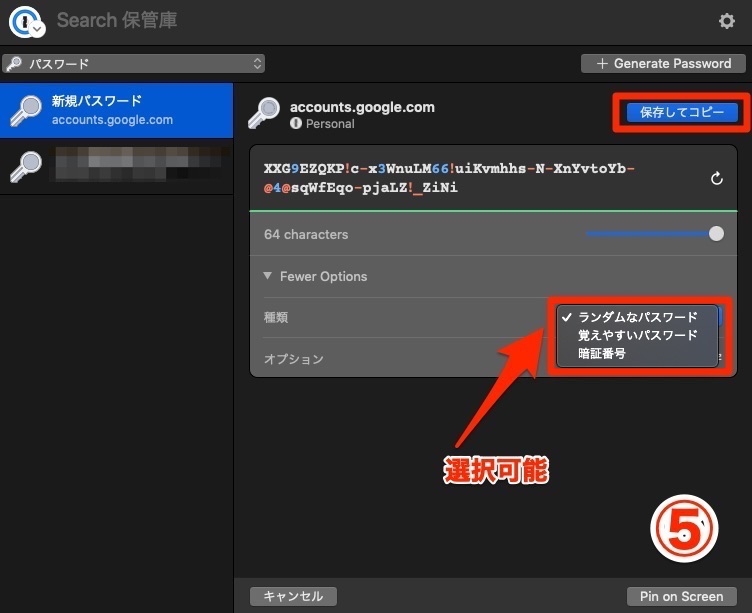Select the 新規パスワード list item
Screen dimensions: 752x613
coord(116,110)
